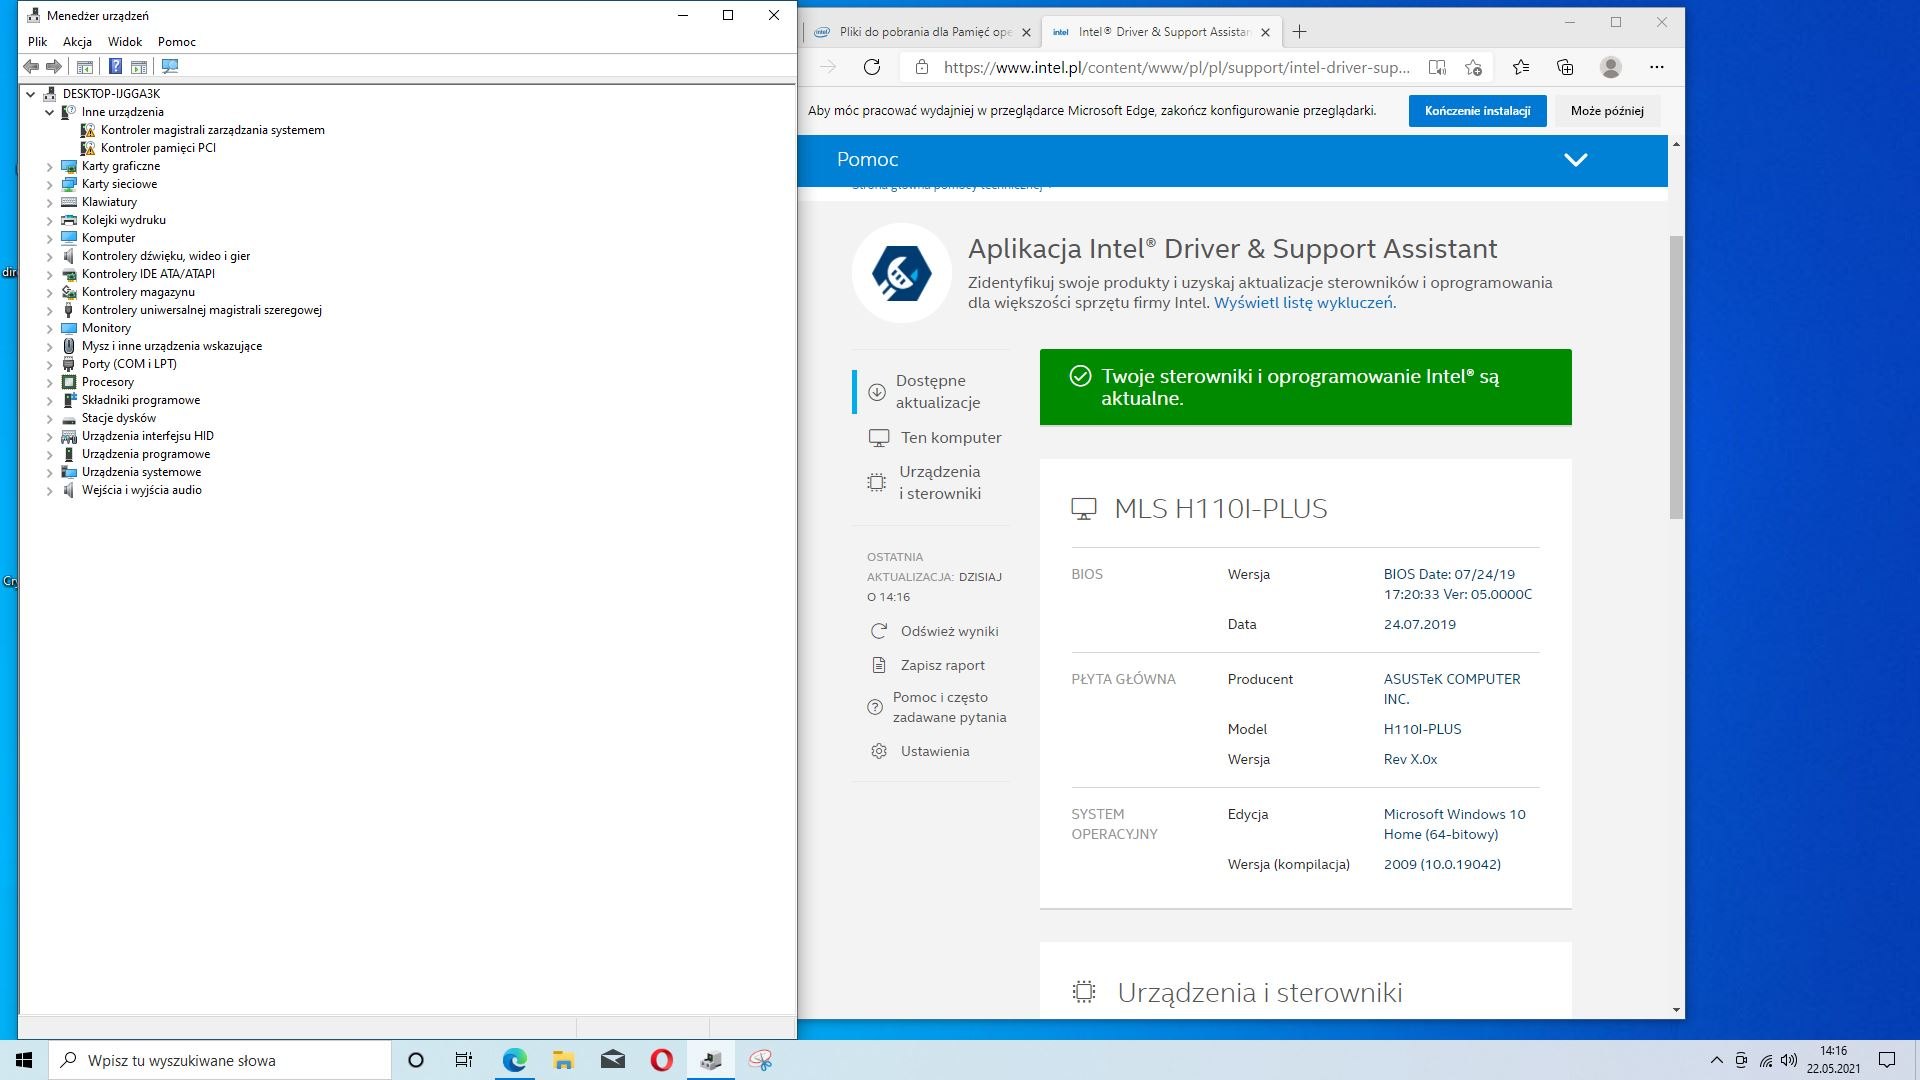Screen dimensions: 1920x1080
Task: Open the Akcja menu
Action: [77, 42]
